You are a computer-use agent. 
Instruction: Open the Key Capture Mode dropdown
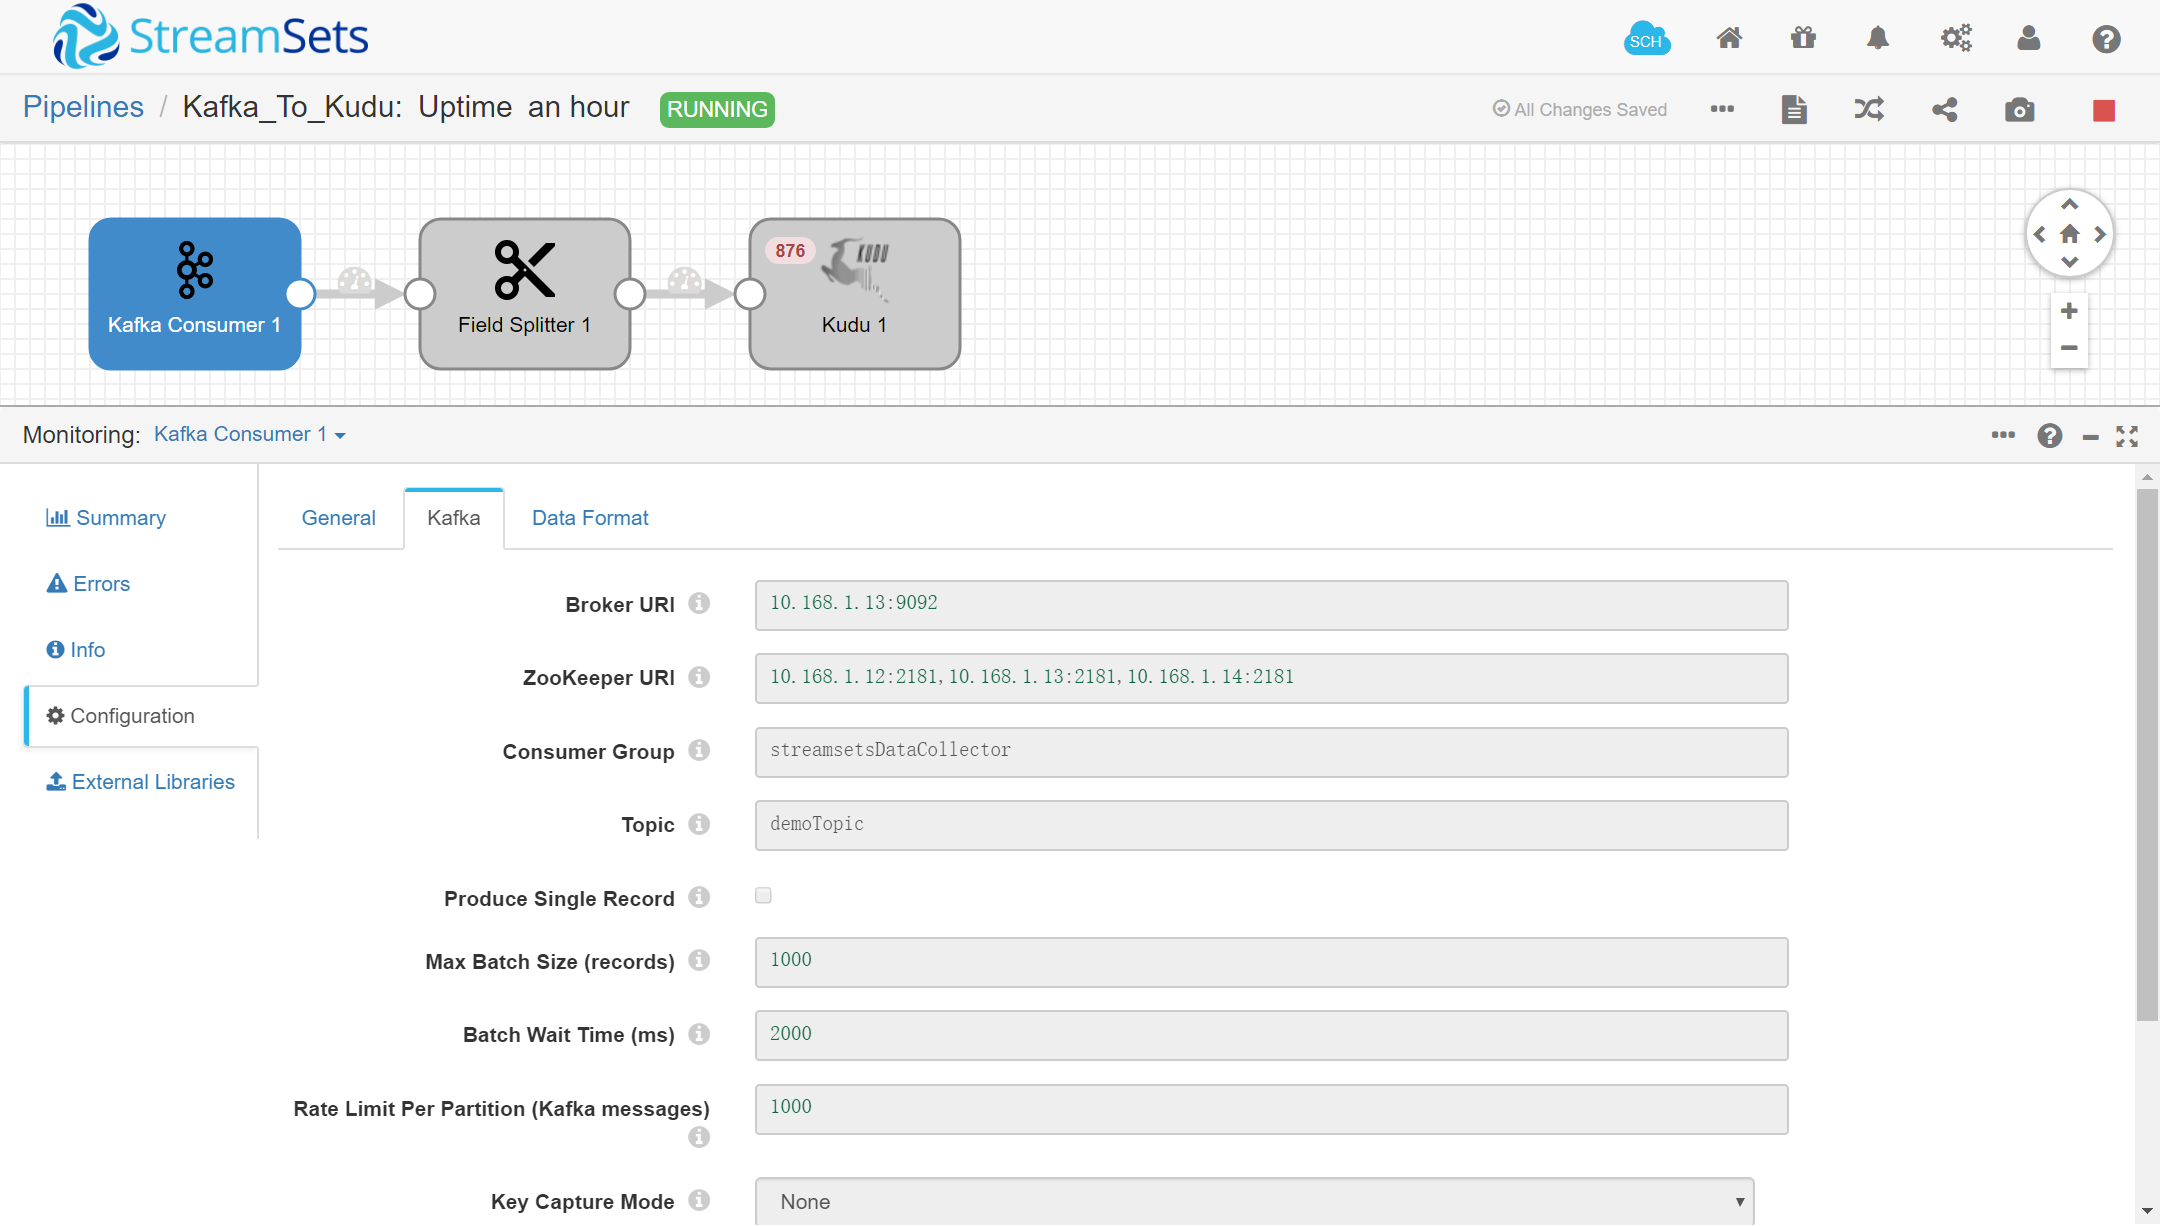[x=1254, y=1201]
